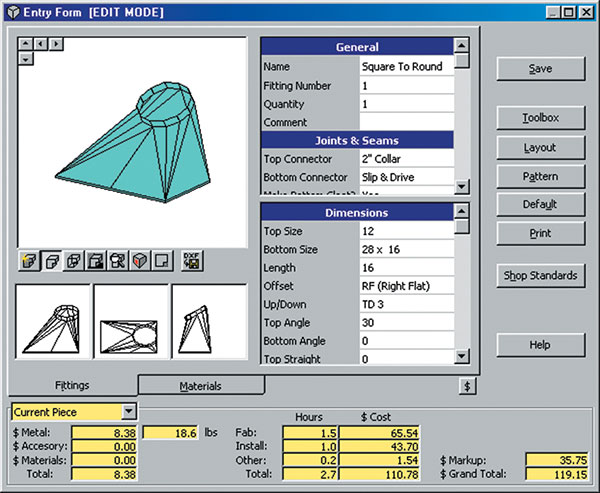Click the Top Size value field

405,231
